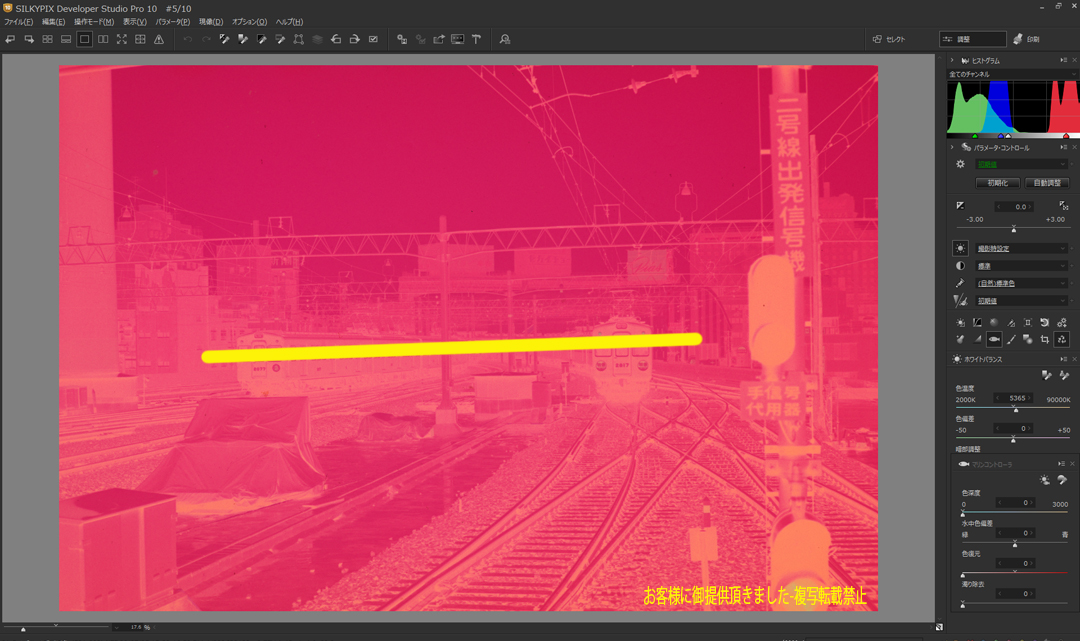Switch to combination filmstrip view

[66, 39]
